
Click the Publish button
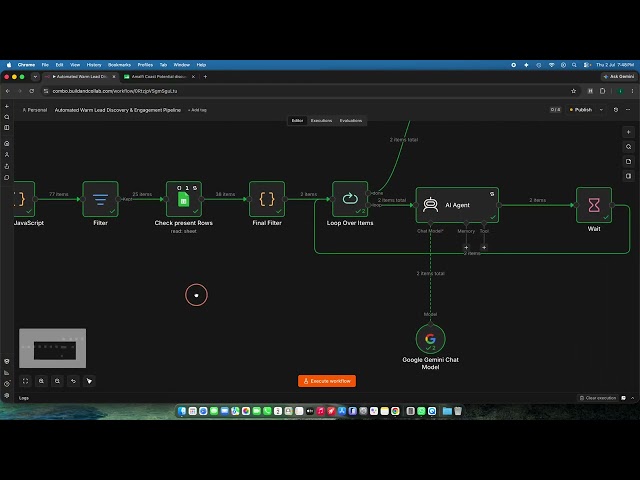581,110
